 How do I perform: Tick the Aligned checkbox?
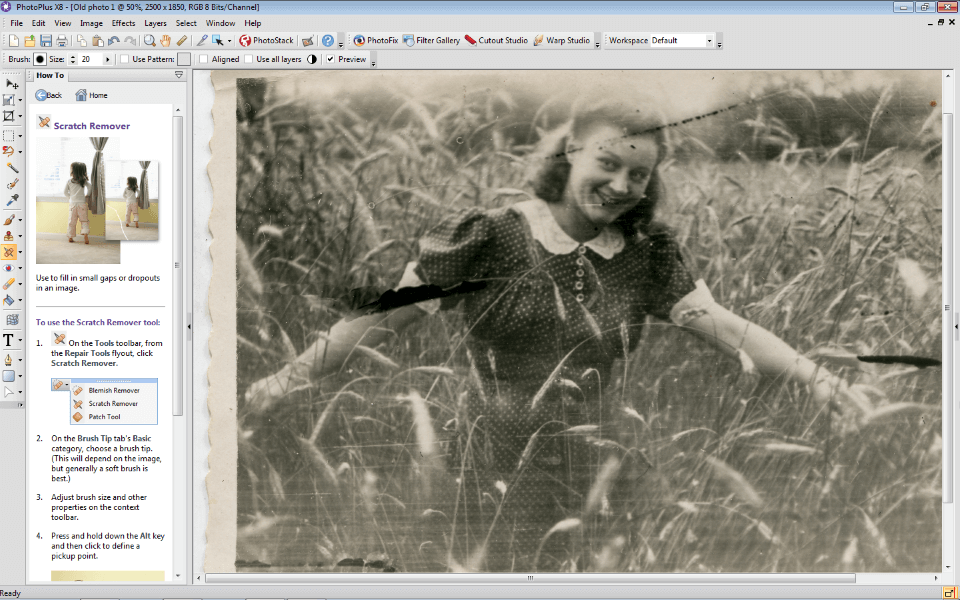pyautogui.click(x=204, y=59)
